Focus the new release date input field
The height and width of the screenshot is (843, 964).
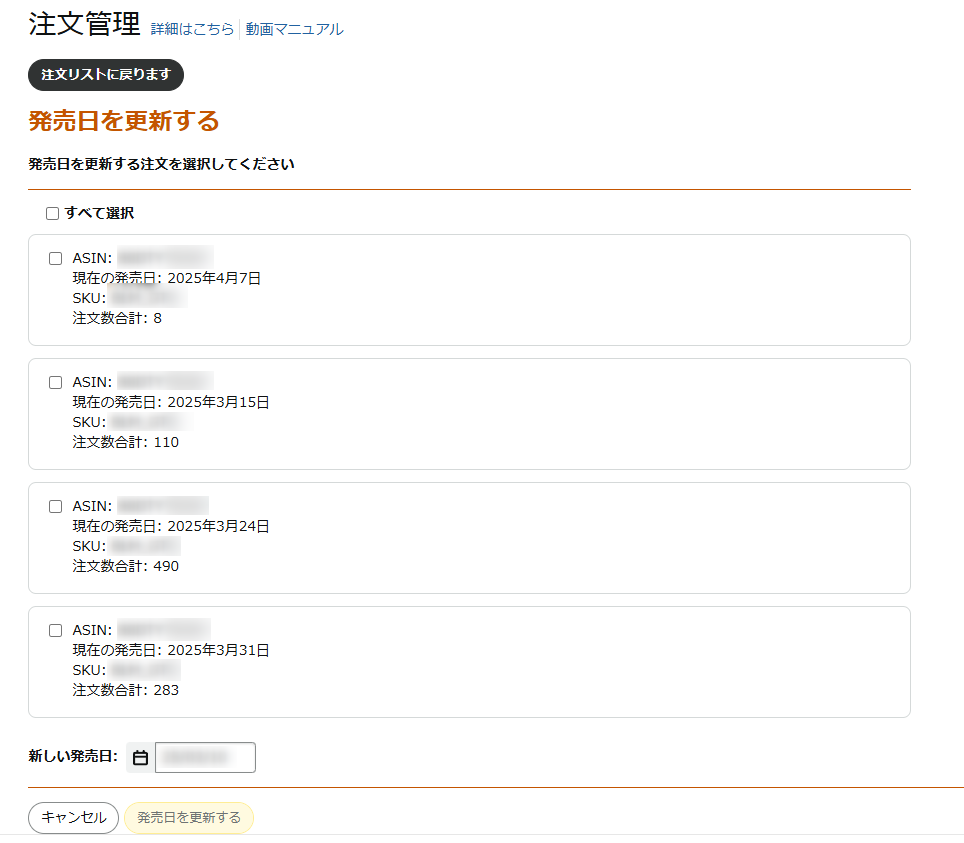coord(205,758)
